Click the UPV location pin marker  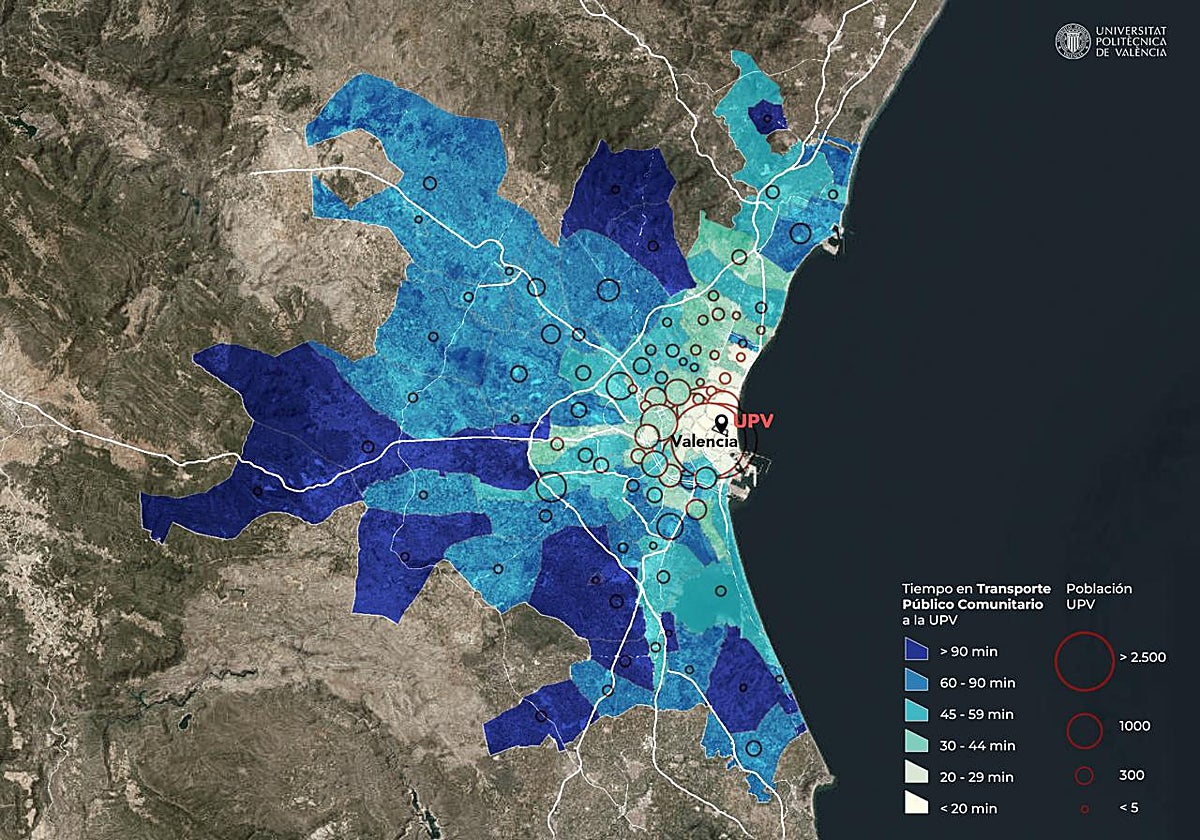tap(722, 422)
